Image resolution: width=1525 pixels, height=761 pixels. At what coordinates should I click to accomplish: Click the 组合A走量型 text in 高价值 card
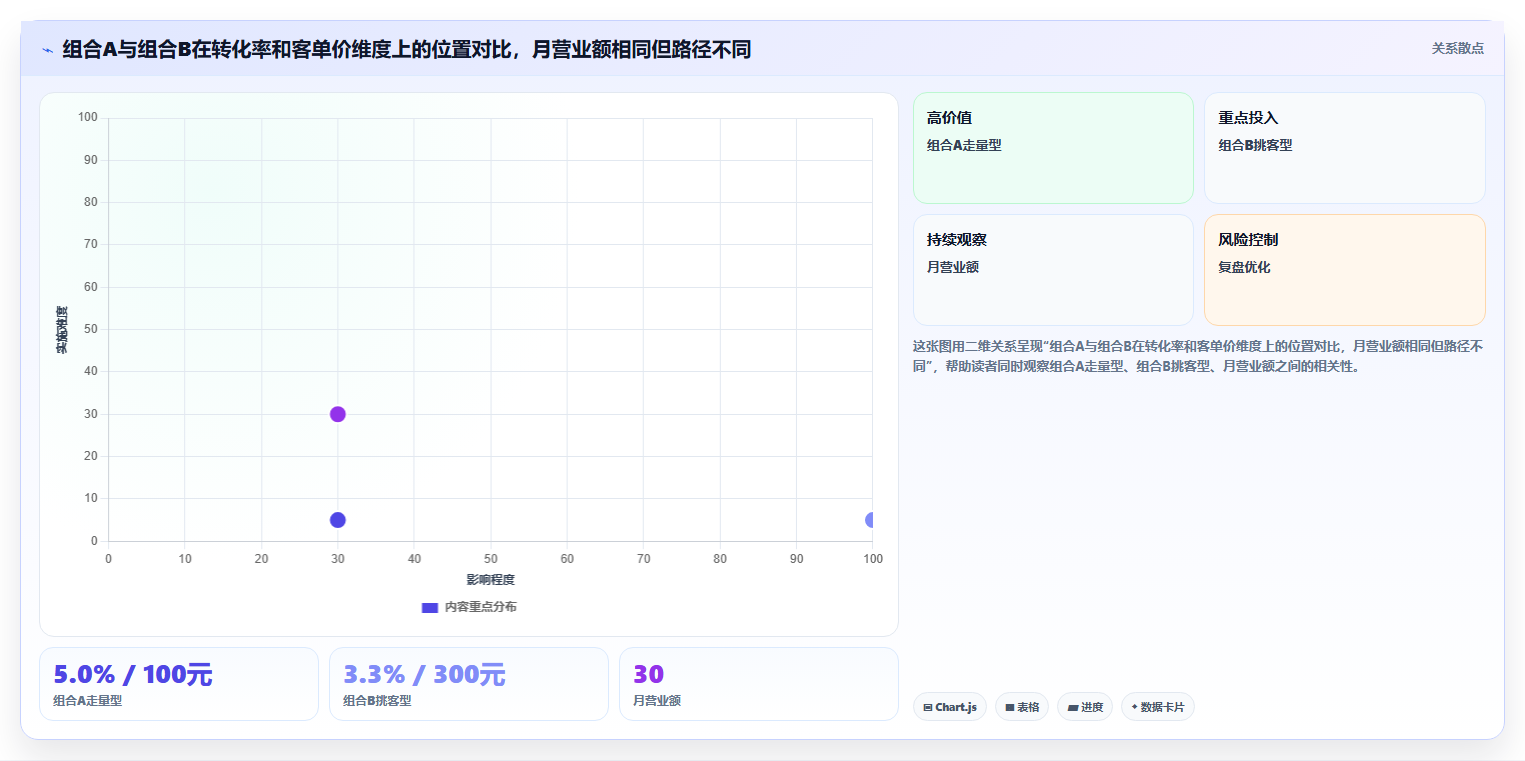pyautogui.click(x=964, y=145)
